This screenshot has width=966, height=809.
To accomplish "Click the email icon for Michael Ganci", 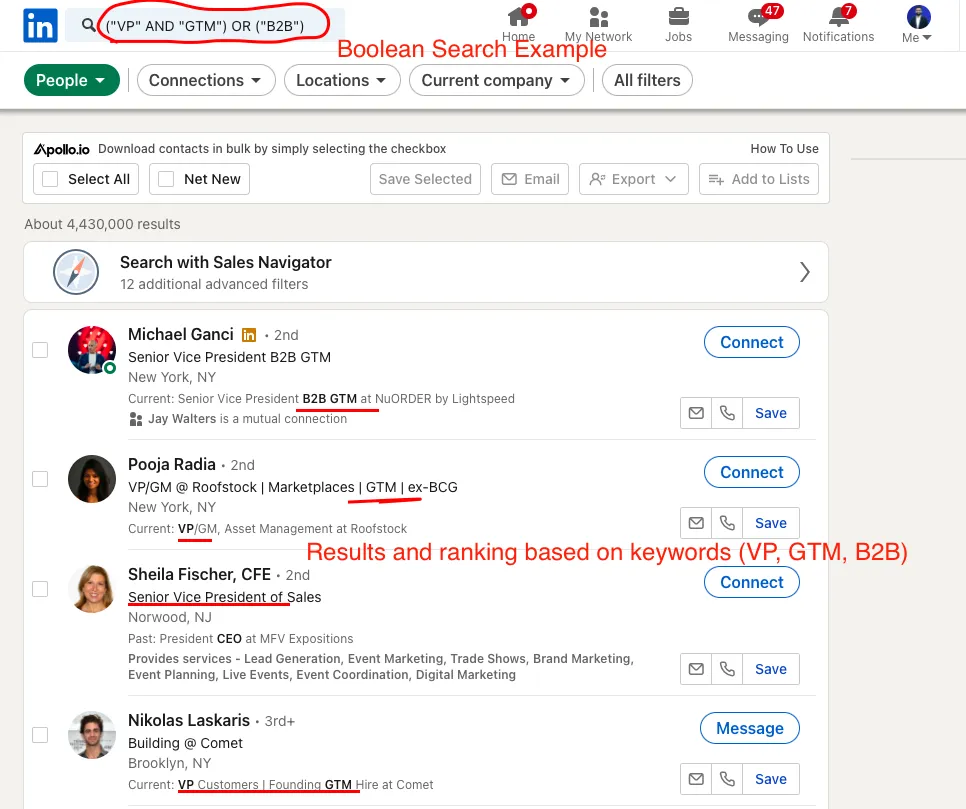I will (696, 413).
